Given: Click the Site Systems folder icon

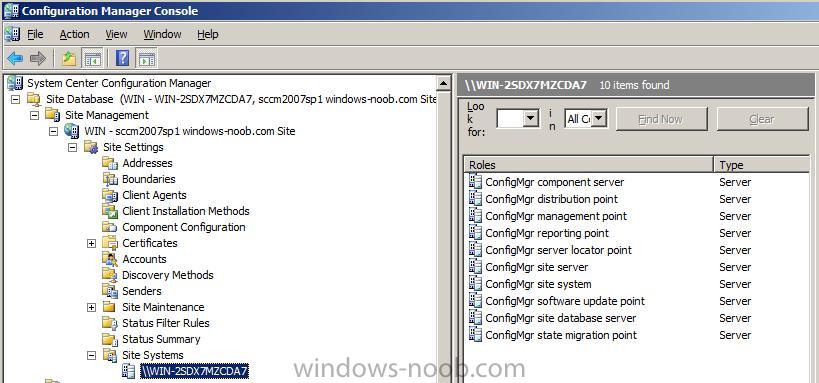Looking at the screenshot, I should coord(110,355).
